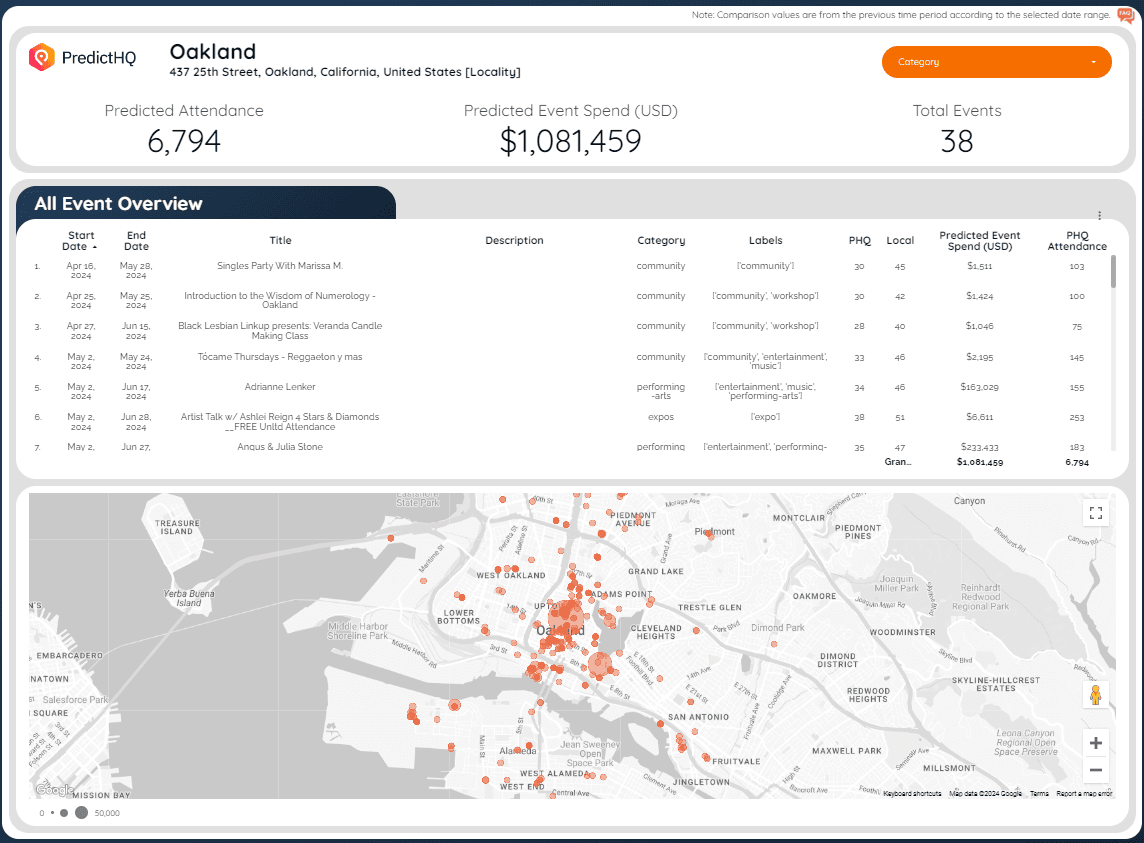
Task: Activate Street View Pegman on the map
Action: [1096, 693]
